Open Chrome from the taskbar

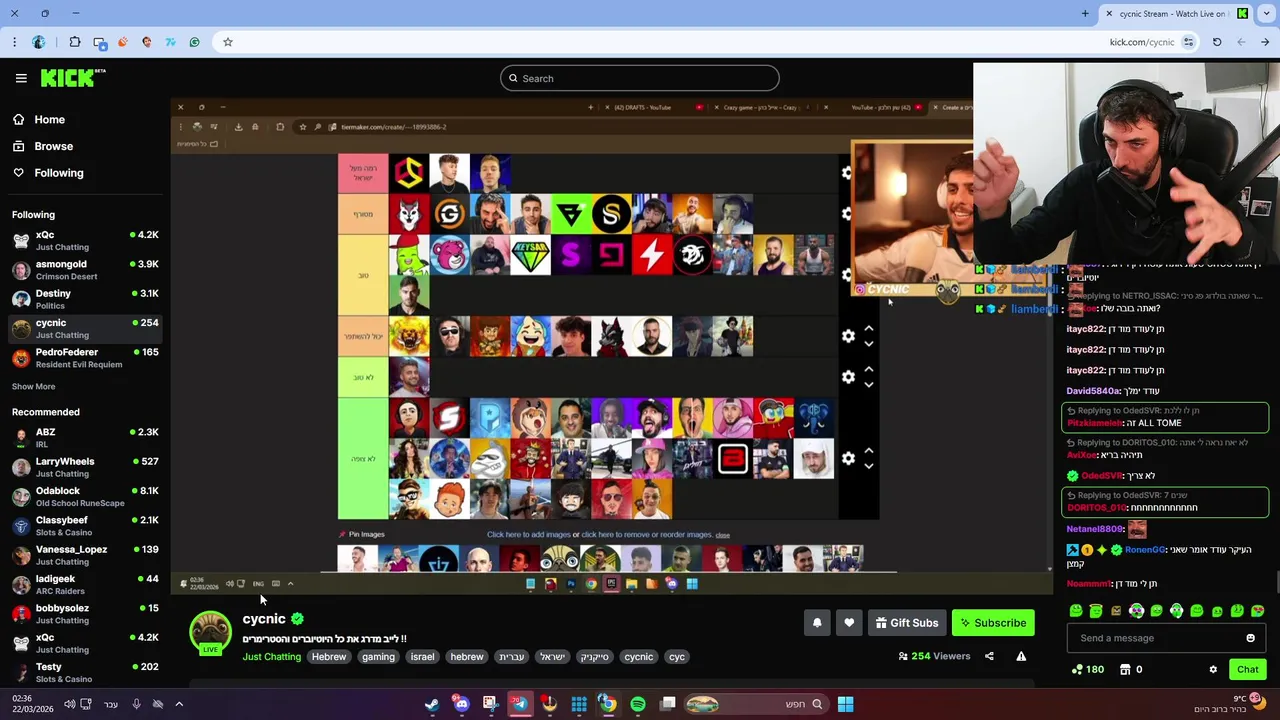(x=608, y=704)
